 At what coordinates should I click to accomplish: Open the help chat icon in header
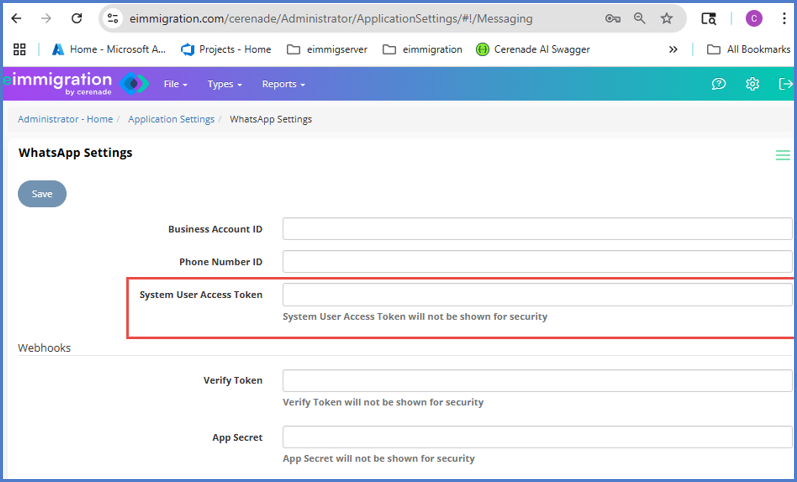click(718, 84)
